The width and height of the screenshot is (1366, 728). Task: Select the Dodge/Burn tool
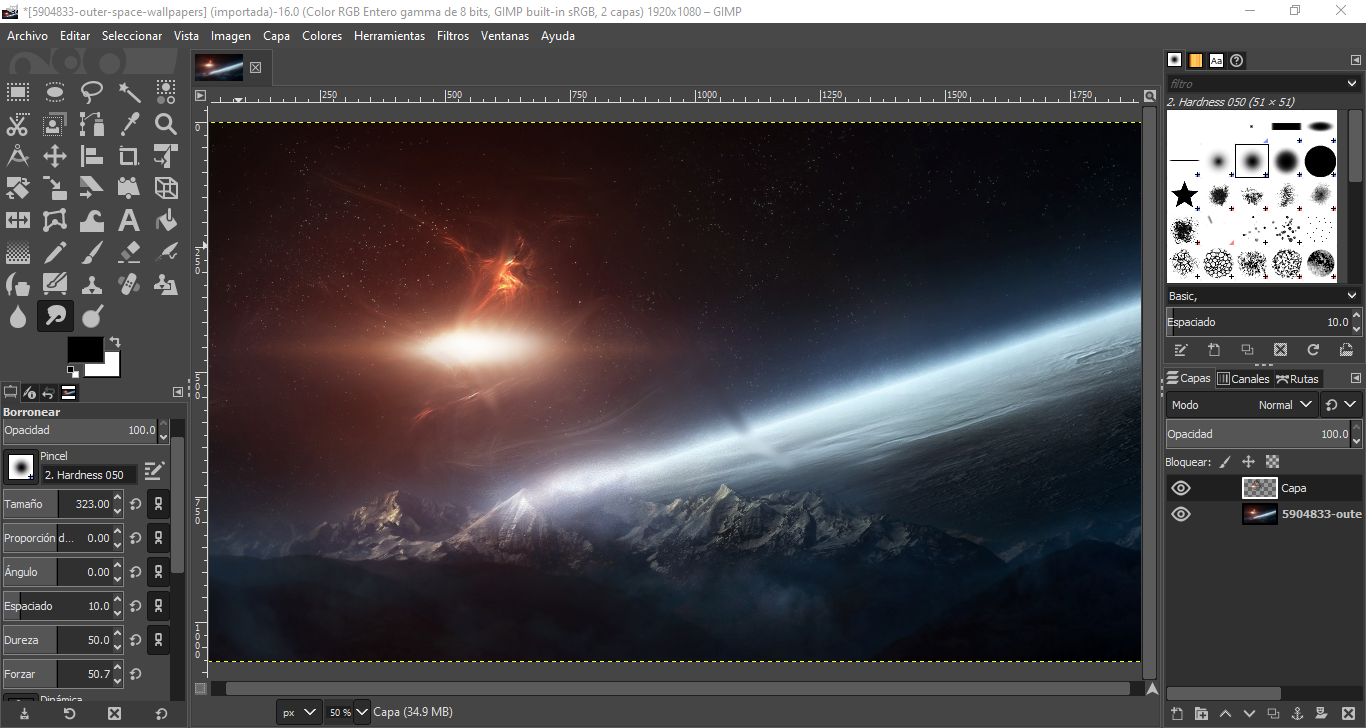click(92, 316)
